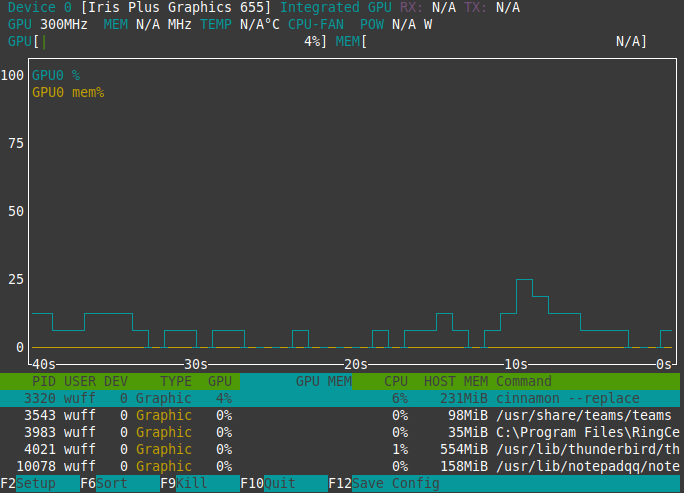Click the USER column header
The image size is (684, 493).
coord(80,381)
